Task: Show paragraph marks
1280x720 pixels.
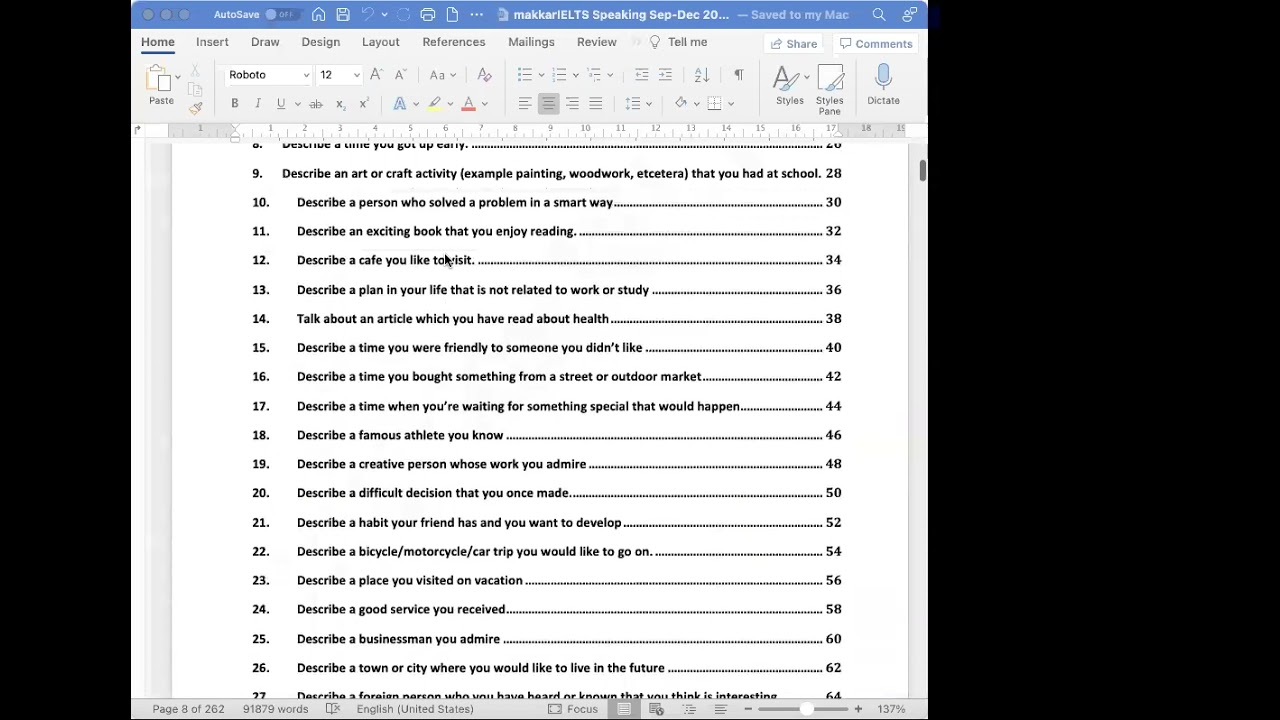Action: [x=739, y=75]
